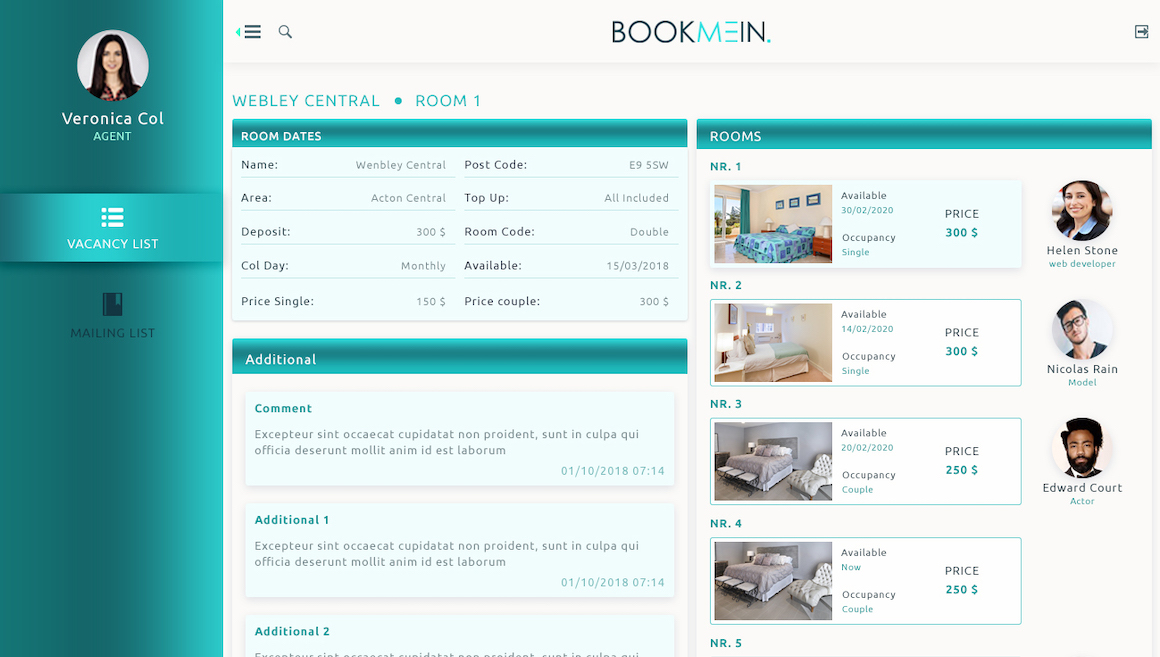Click the 300 $ price in room NR. 2
The width and height of the screenshot is (1160, 657).
(962, 351)
